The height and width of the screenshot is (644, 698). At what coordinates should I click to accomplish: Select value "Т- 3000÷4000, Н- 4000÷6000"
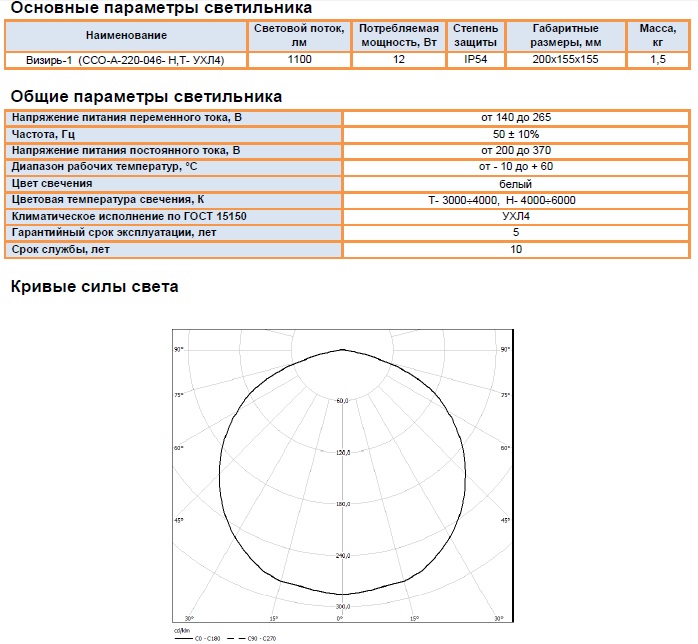tap(502, 200)
